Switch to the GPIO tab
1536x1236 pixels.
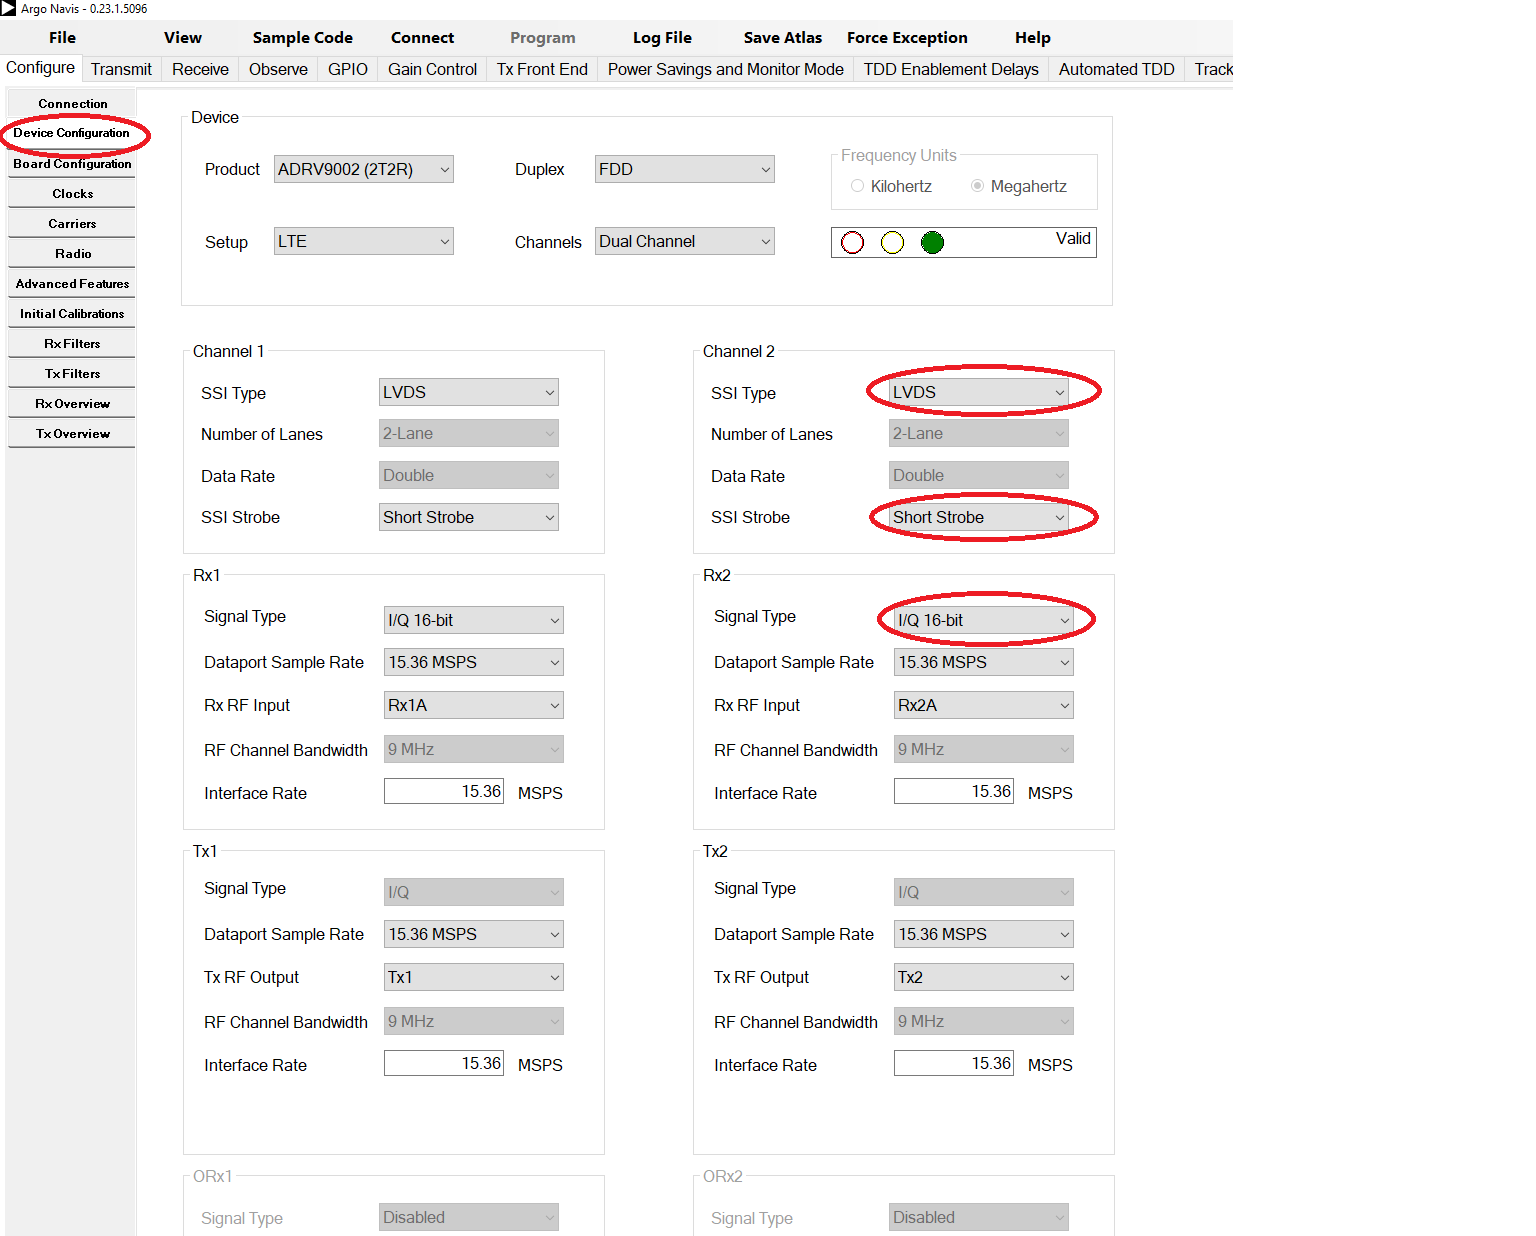point(346,69)
